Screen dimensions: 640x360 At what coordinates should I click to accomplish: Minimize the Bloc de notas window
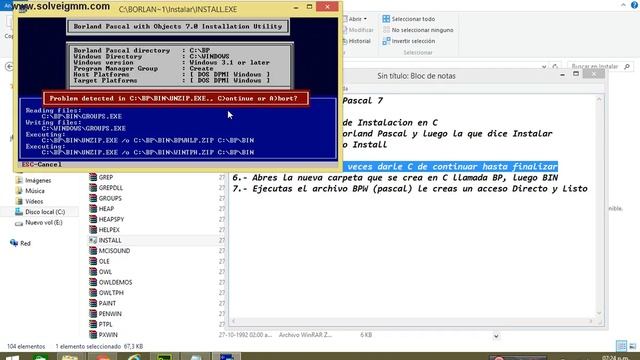pos(562,75)
